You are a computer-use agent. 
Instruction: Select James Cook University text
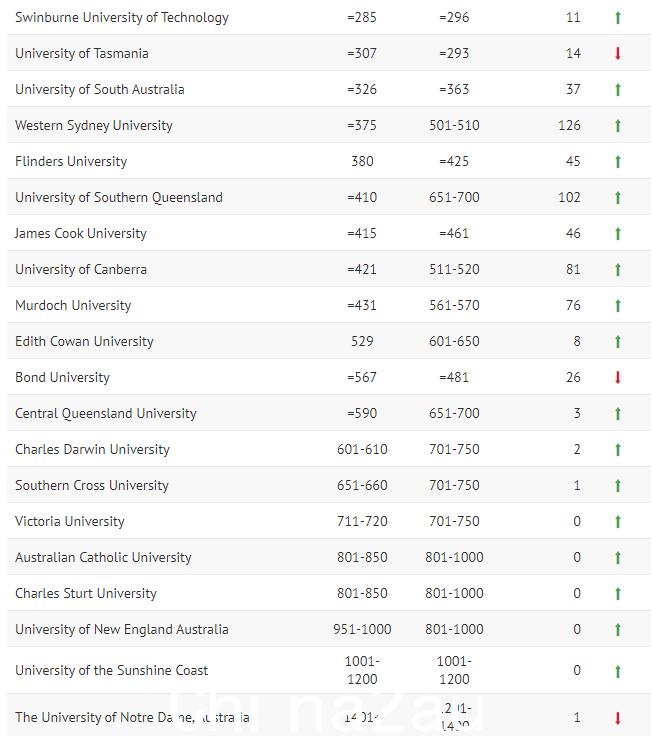[x=80, y=233]
